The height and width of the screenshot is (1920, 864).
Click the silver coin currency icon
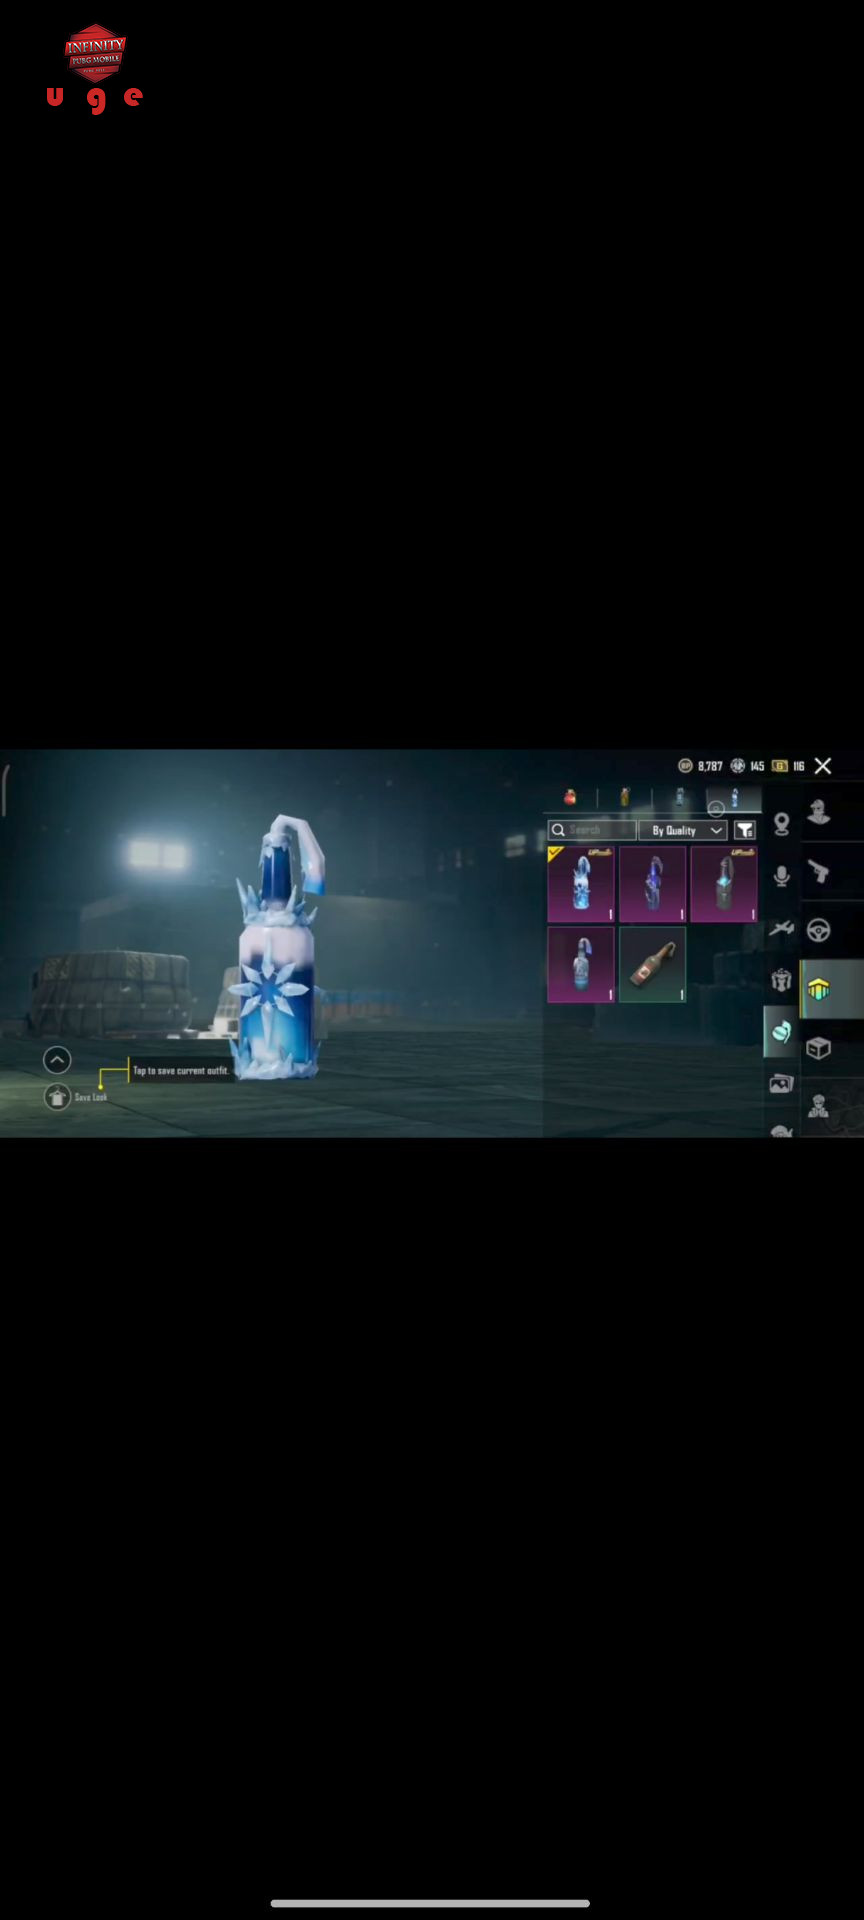click(738, 766)
